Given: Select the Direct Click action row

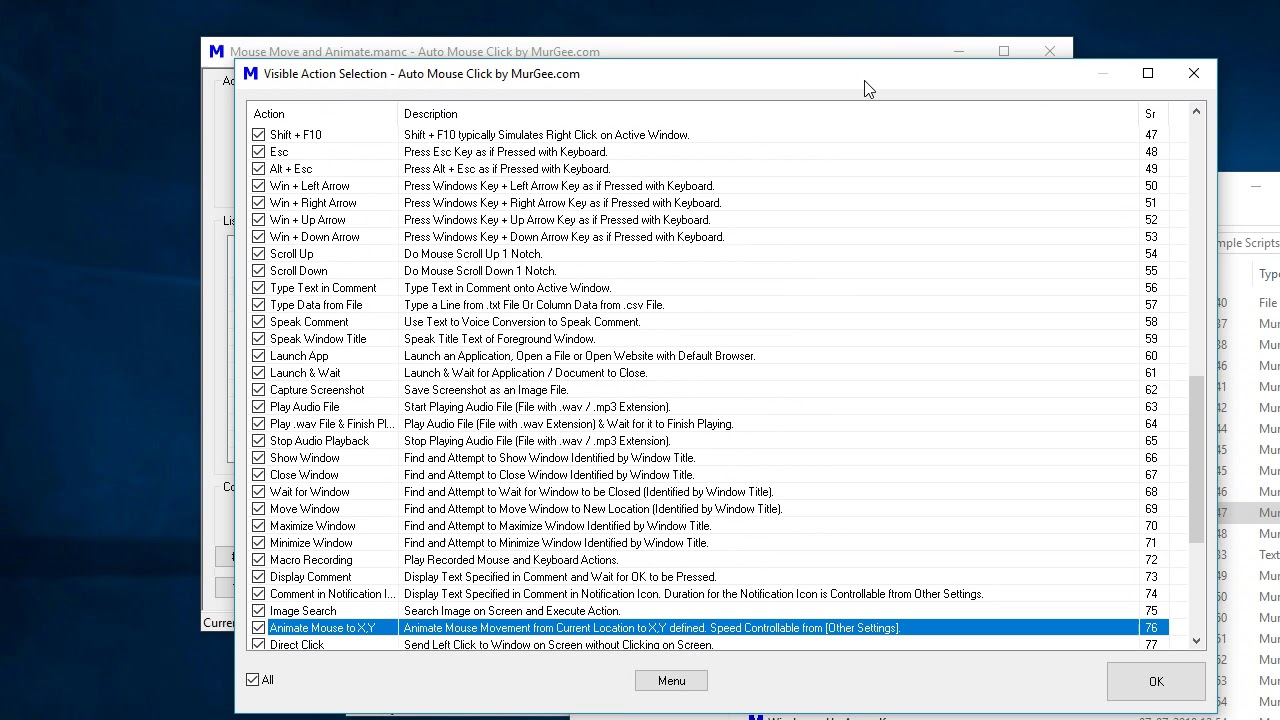Looking at the screenshot, I should point(708,645).
